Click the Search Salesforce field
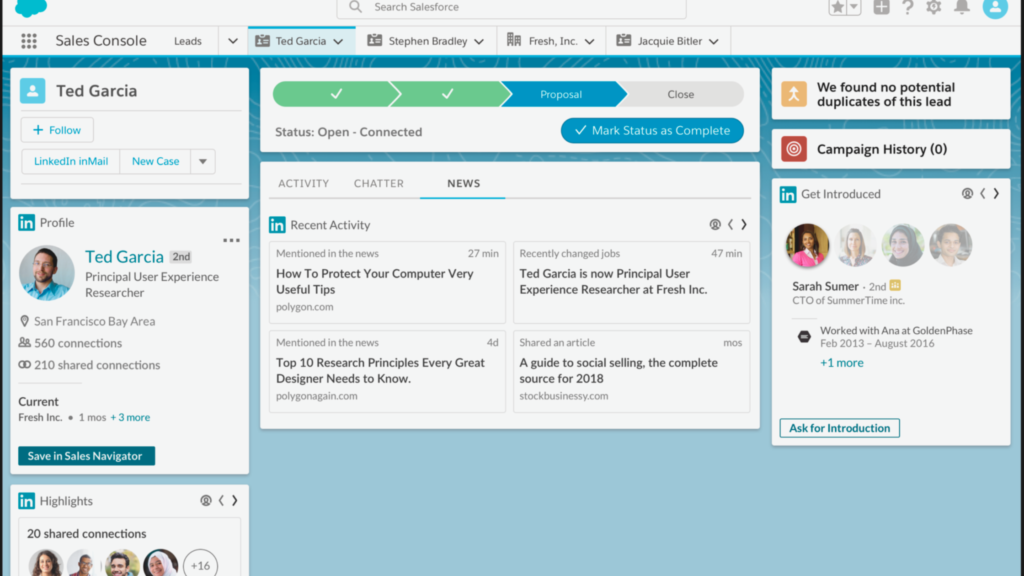 coord(511,8)
